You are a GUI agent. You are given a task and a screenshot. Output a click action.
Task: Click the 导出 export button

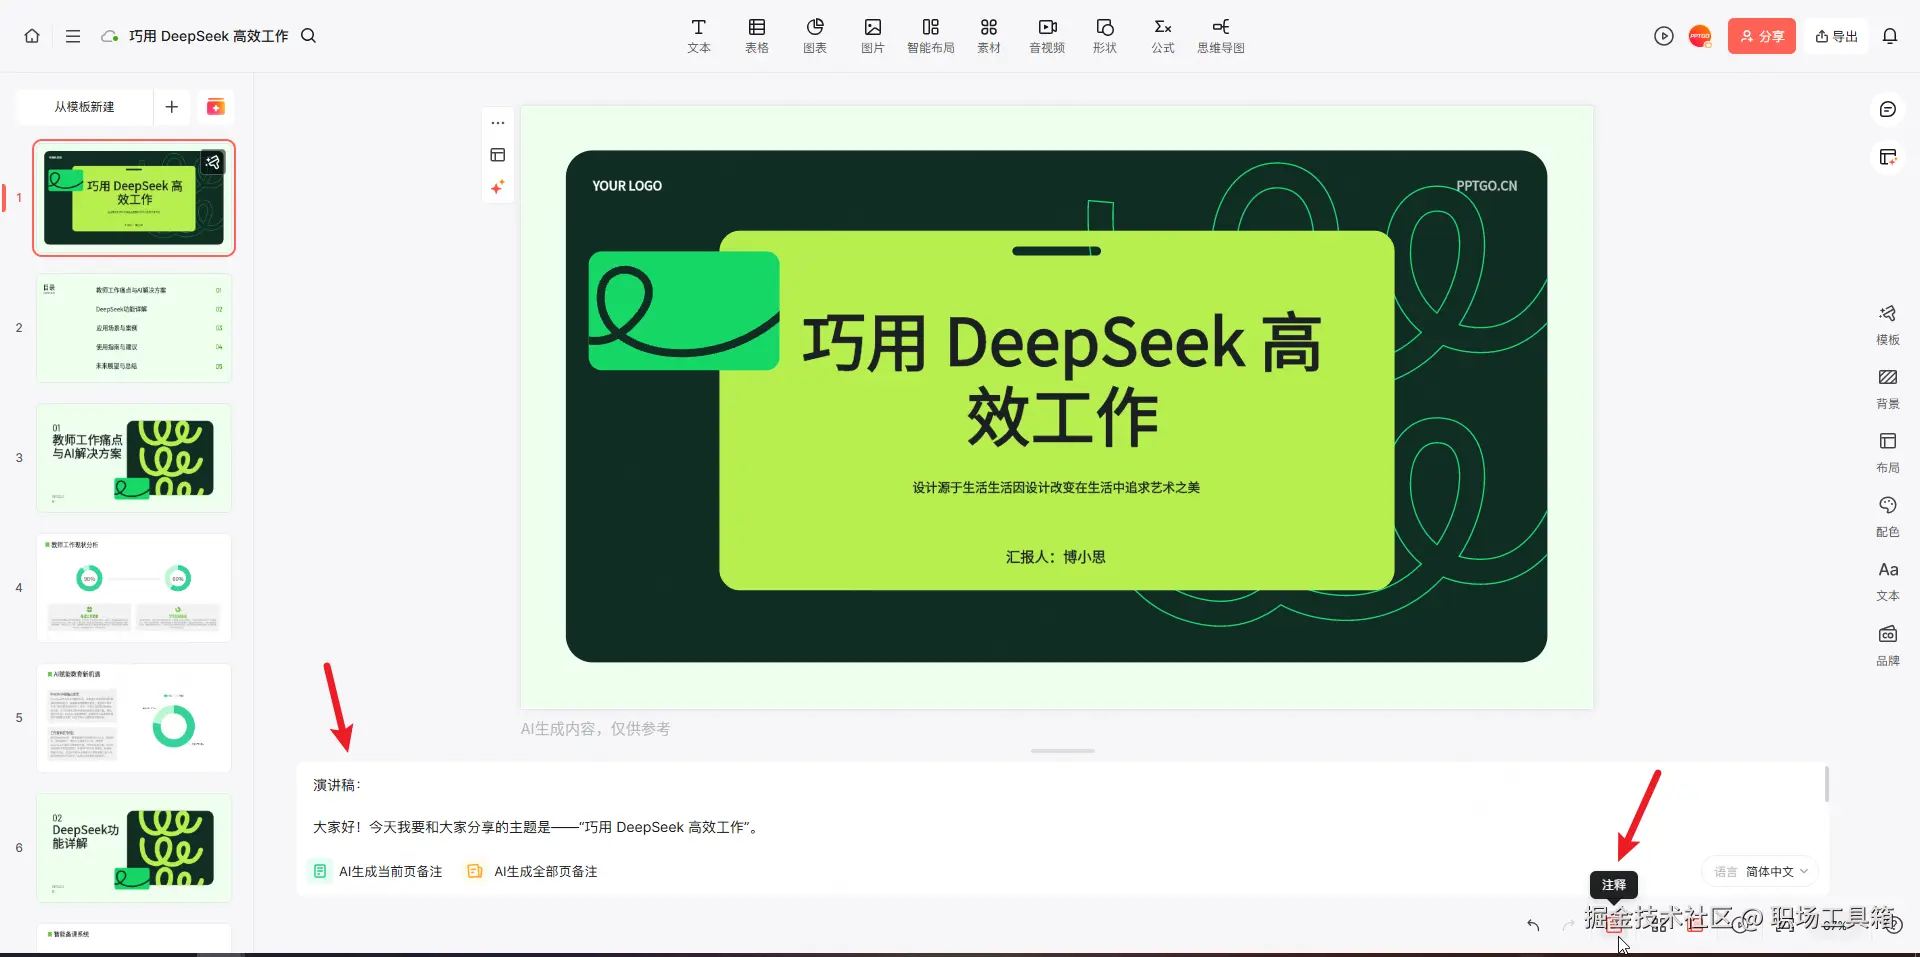[x=1837, y=36]
